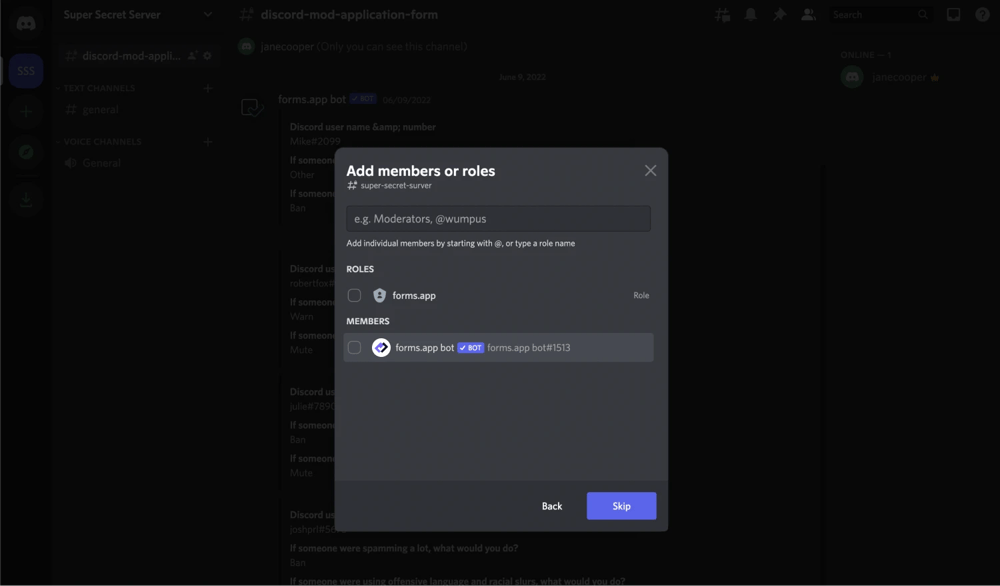This screenshot has width=1000, height=586.
Task: Join the General voice channel
Action: pyautogui.click(x=100, y=162)
